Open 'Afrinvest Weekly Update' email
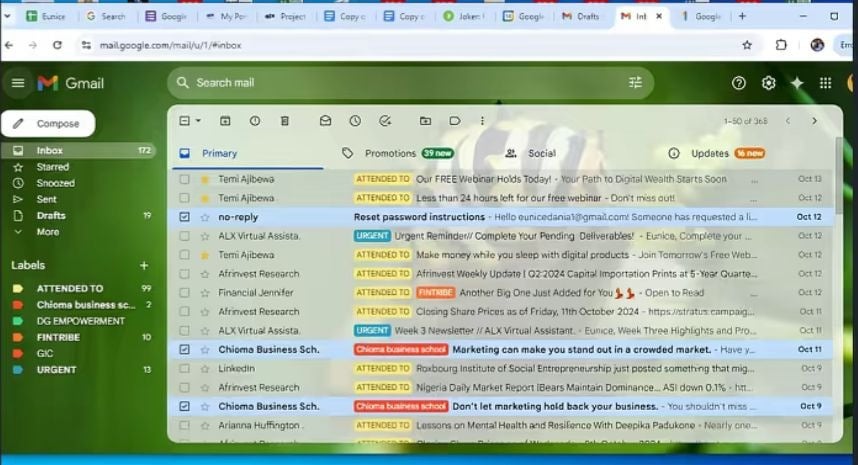 (x=501, y=274)
